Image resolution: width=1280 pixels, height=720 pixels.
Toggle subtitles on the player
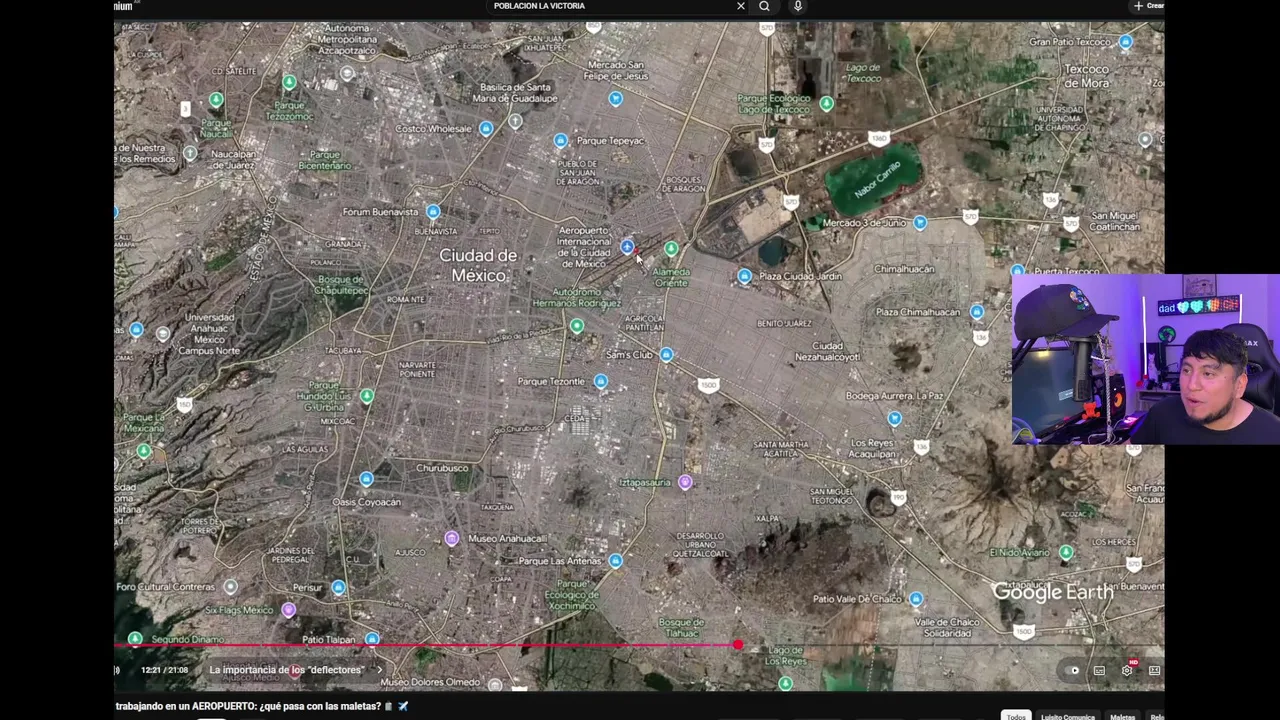[x=1099, y=671]
